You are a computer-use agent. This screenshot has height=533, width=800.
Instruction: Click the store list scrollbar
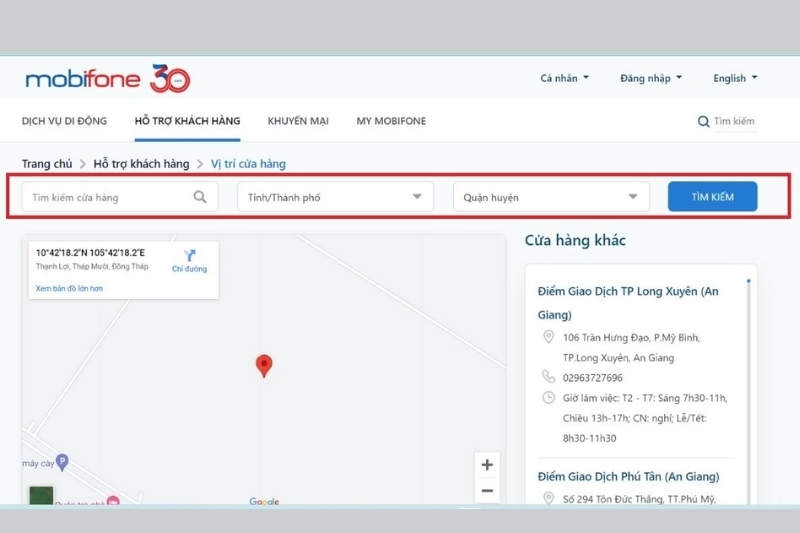(748, 393)
